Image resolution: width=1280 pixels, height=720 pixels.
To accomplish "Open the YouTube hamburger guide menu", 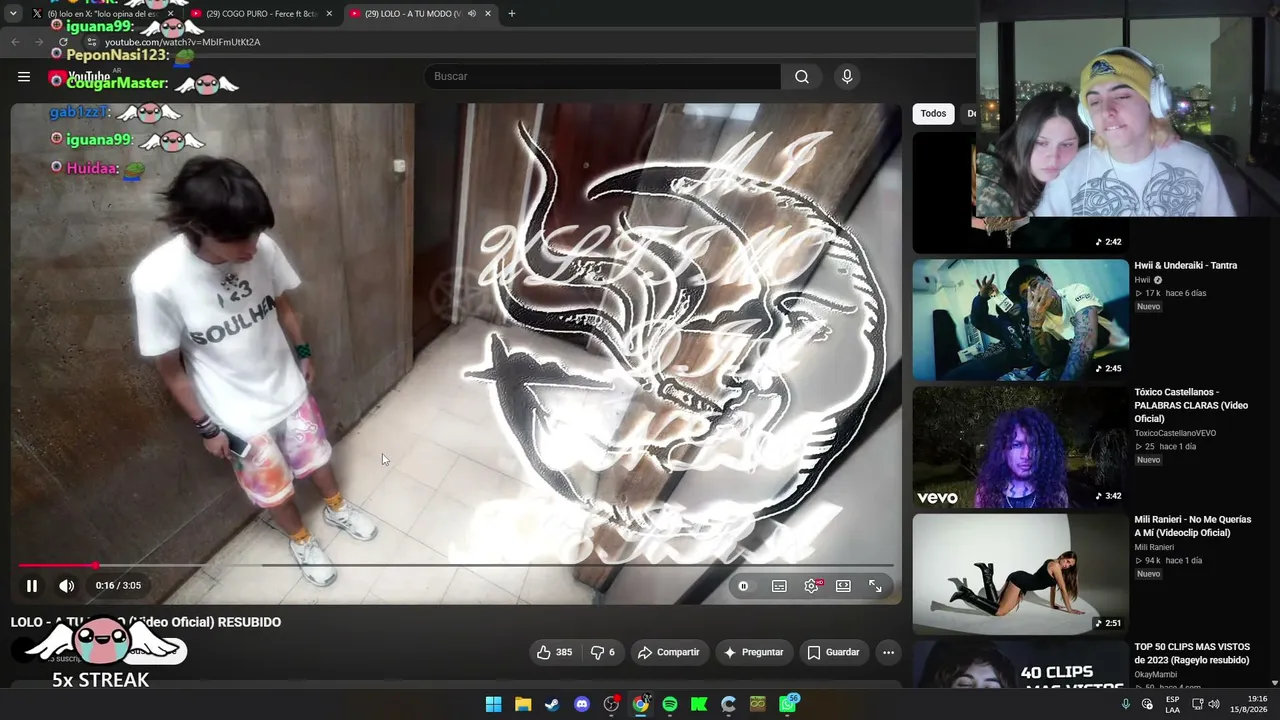I will pyautogui.click(x=24, y=76).
